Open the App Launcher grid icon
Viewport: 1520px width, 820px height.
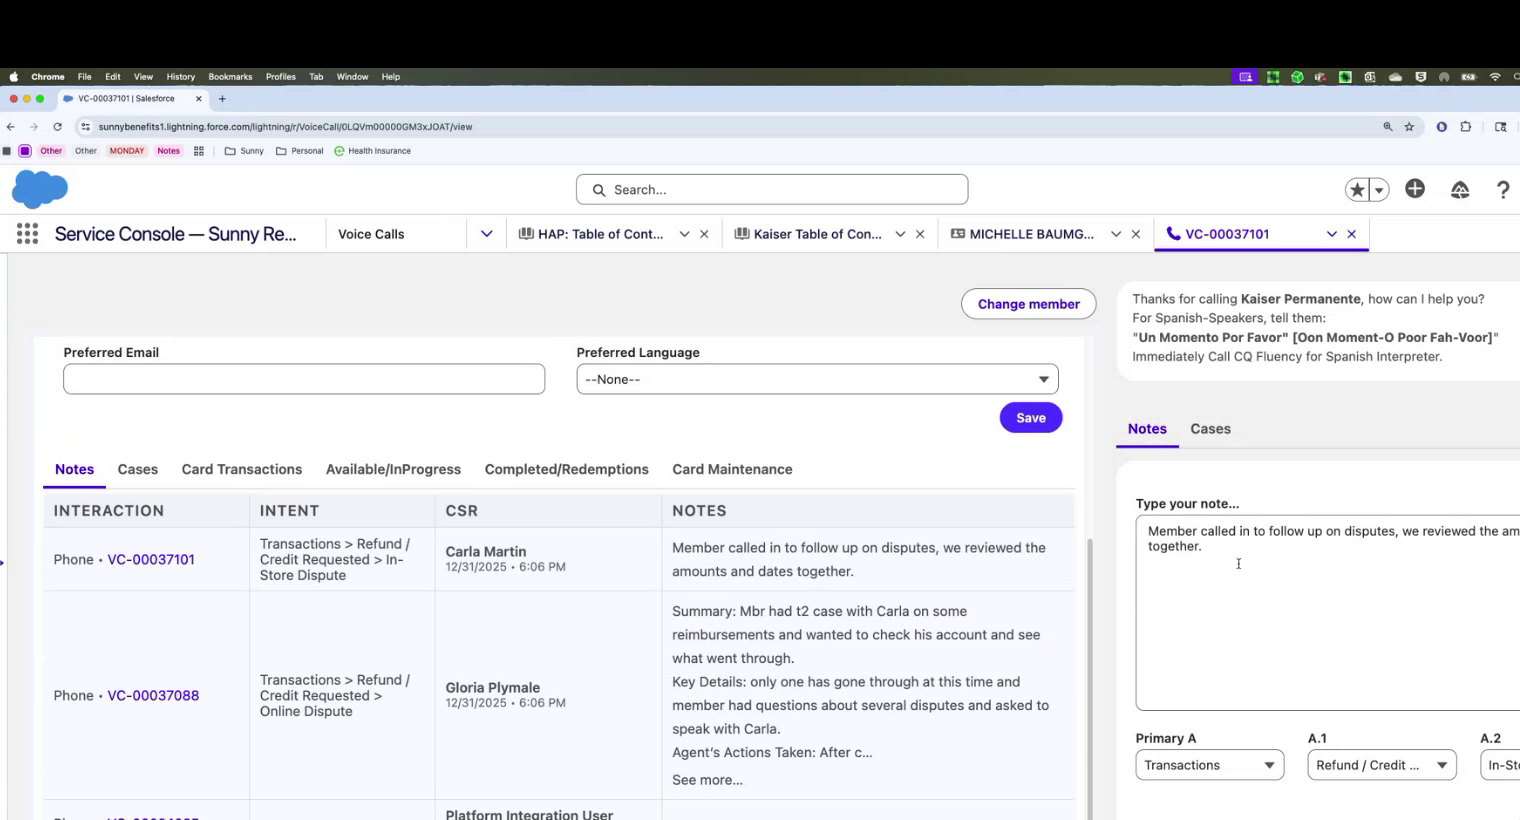[27, 234]
